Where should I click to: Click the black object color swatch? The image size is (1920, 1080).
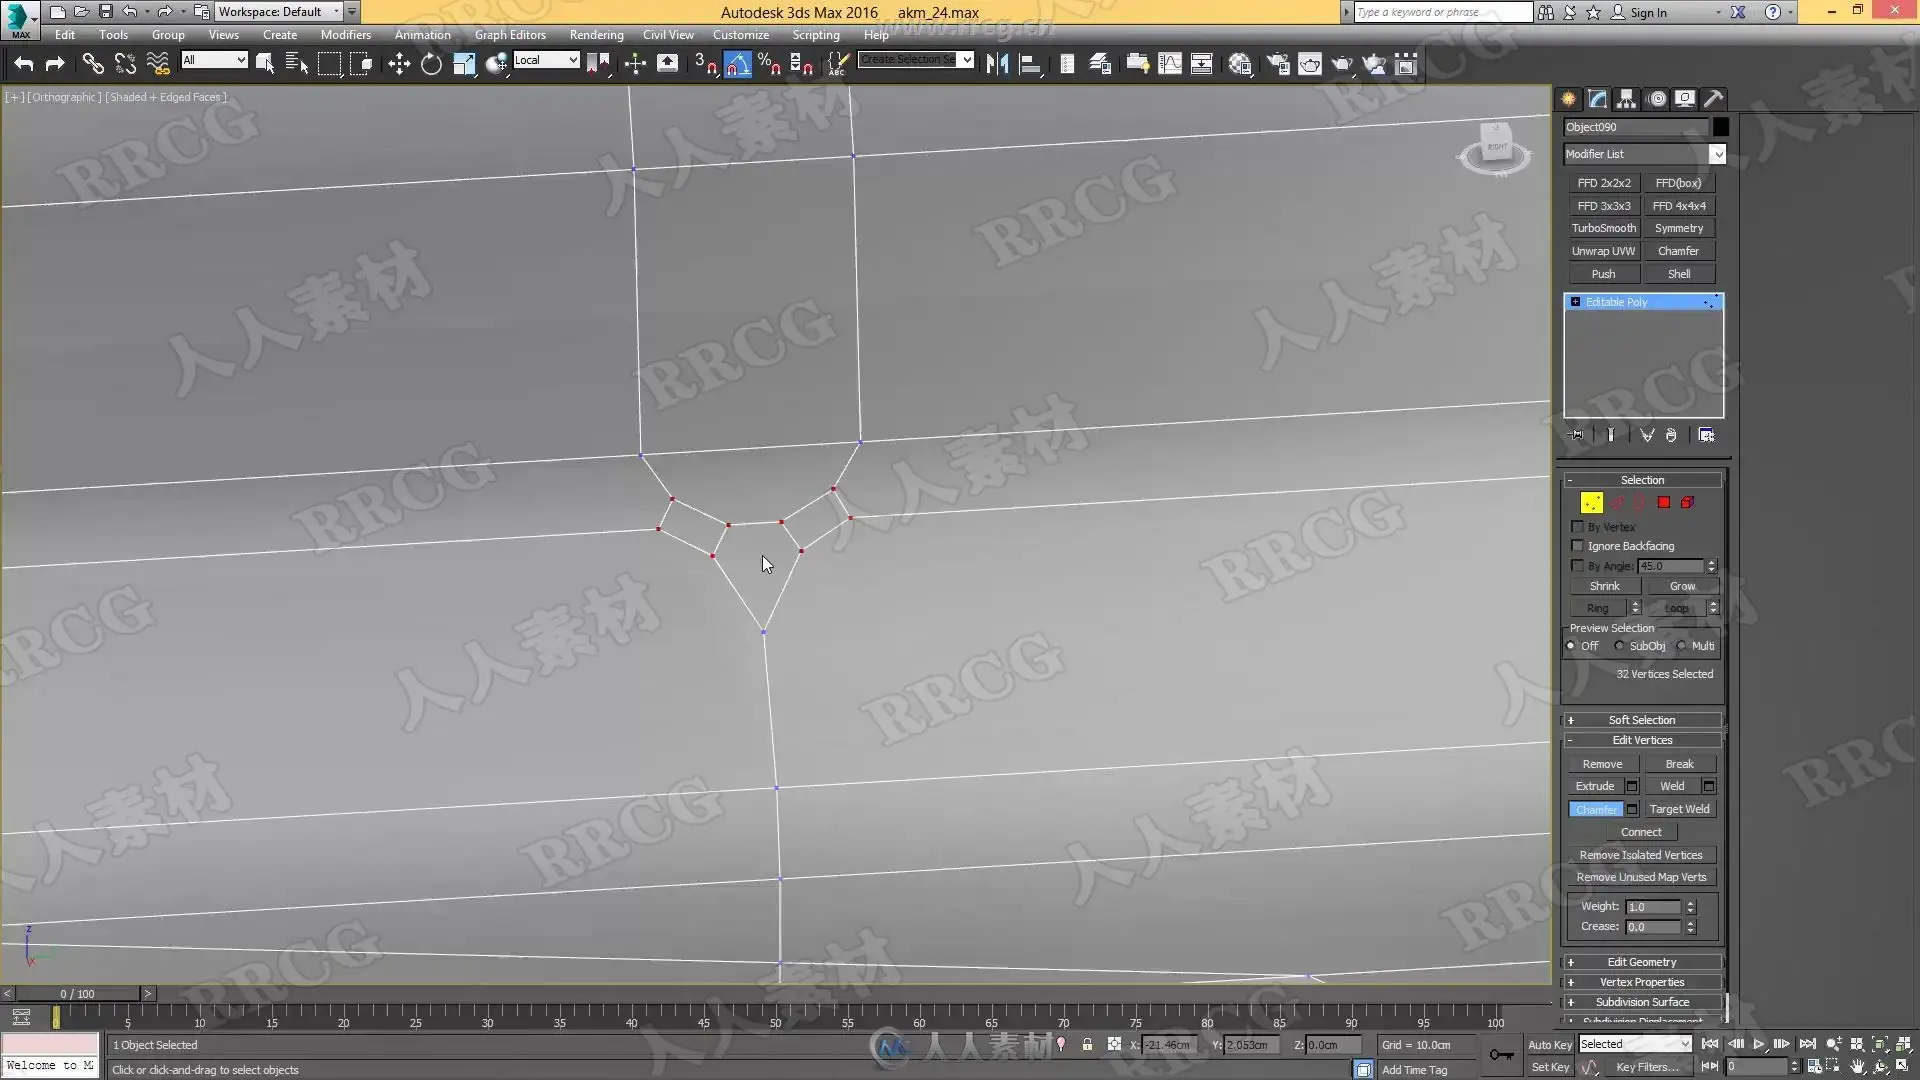point(1720,127)
